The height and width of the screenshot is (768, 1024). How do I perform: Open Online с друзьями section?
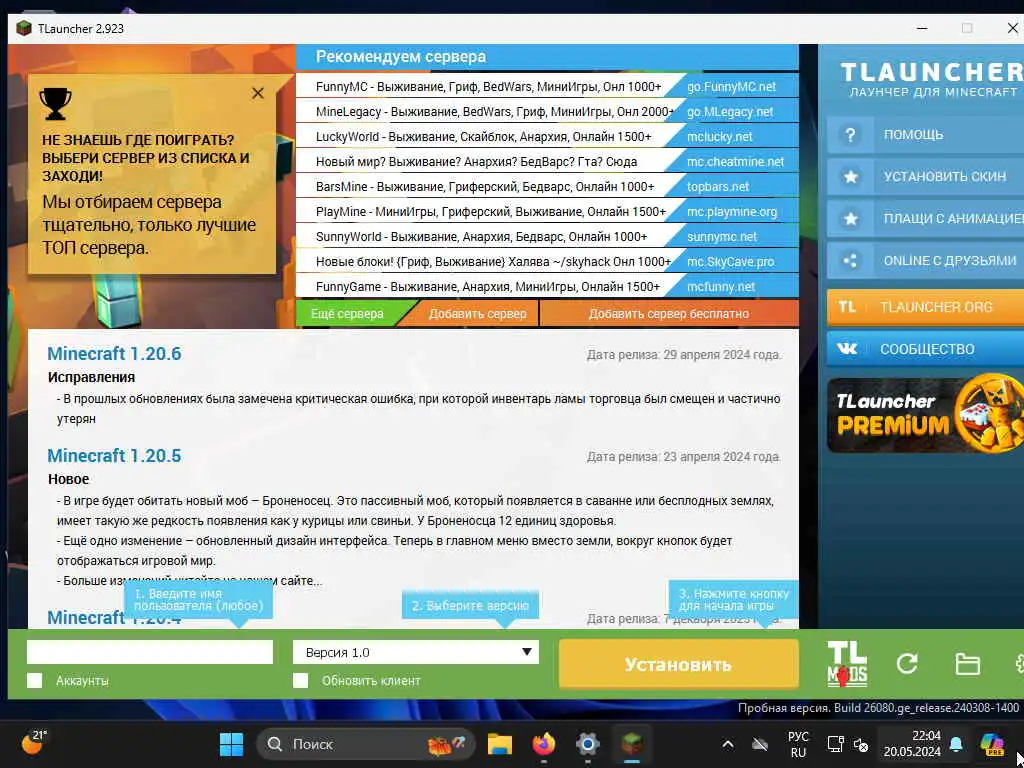click(x=925, y=261)
